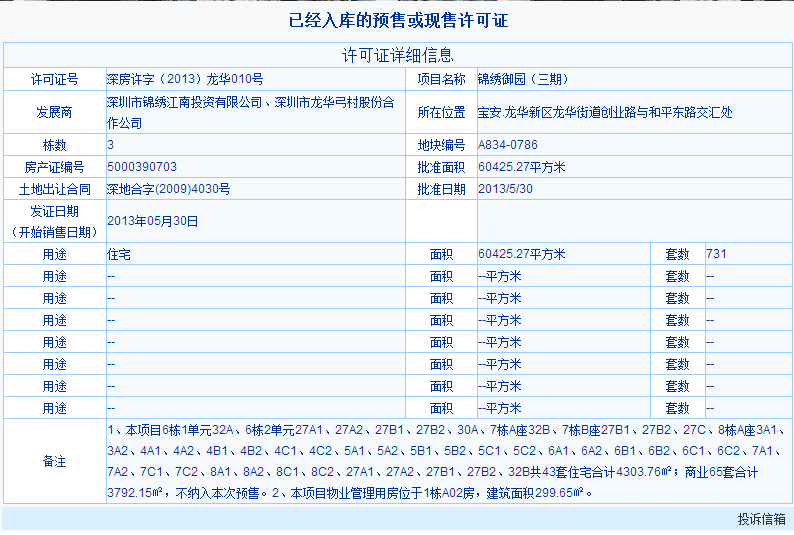Click the 备注 label cell

(x=55, y=461)
